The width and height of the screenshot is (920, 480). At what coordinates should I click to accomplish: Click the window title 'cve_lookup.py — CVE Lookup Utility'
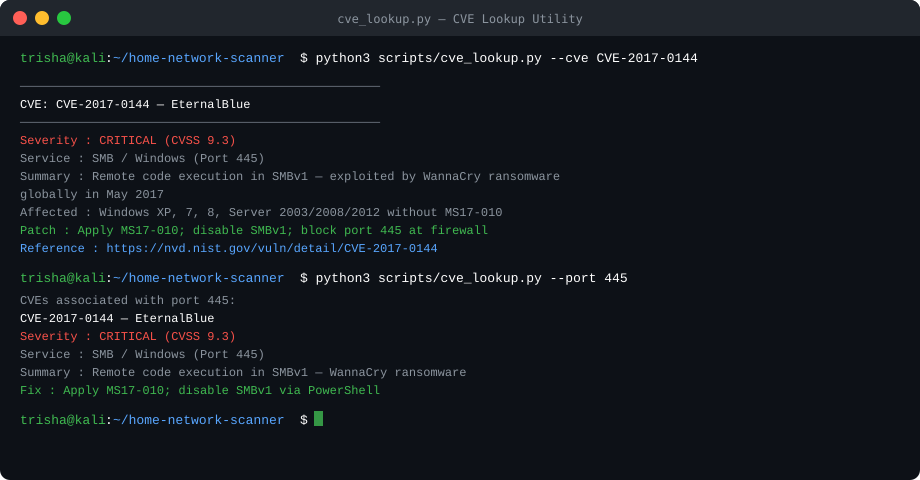point(460,19)
